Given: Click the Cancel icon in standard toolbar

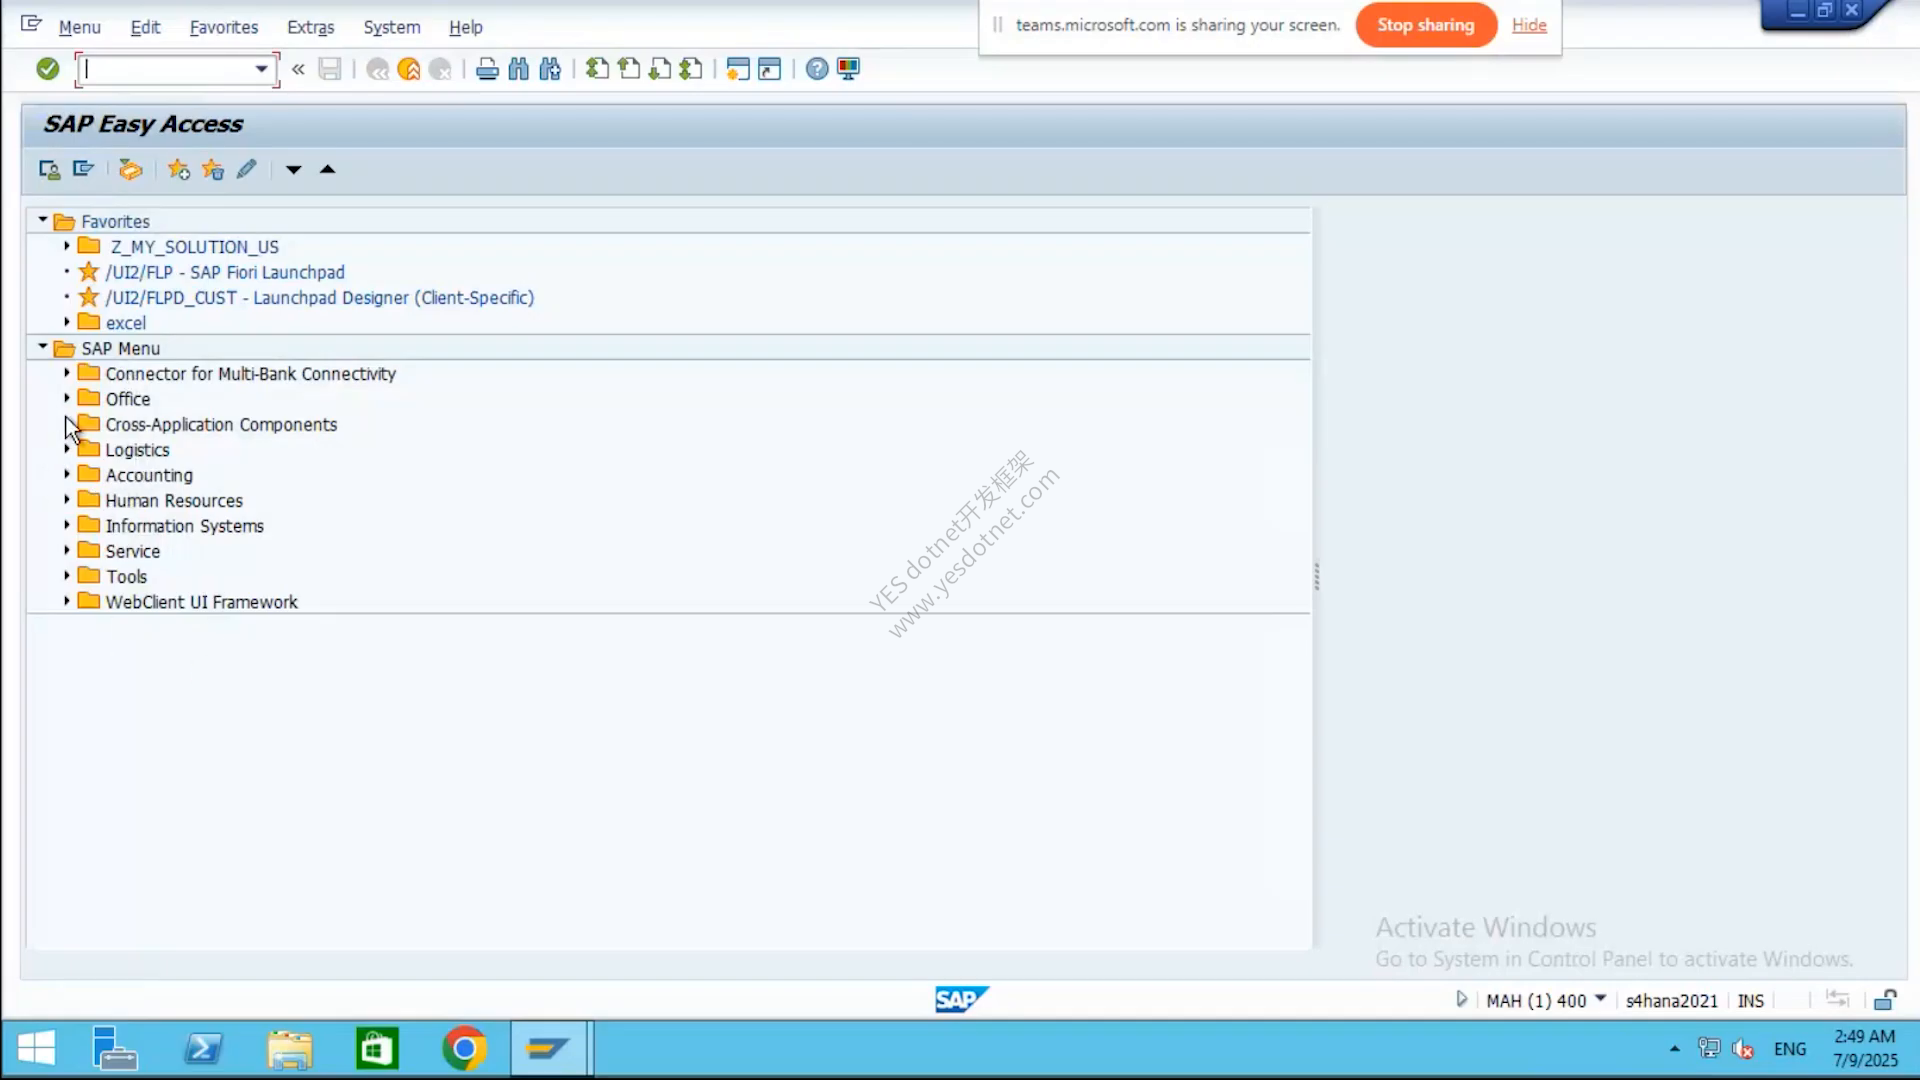Looking at the screenshot, I should [440, 69].
